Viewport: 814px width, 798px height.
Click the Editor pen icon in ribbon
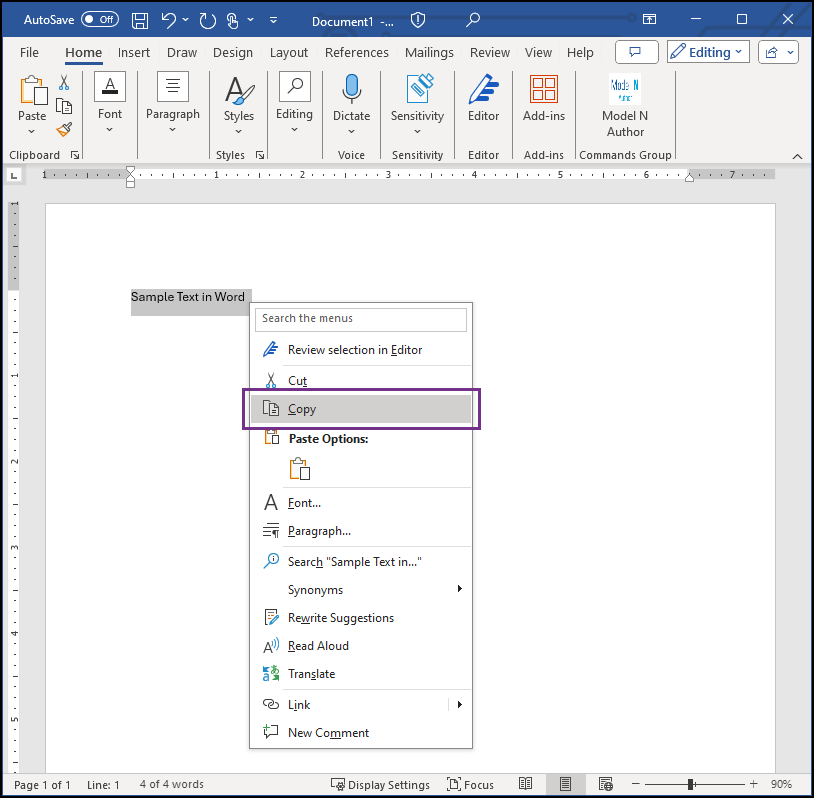tap(483, 88)
